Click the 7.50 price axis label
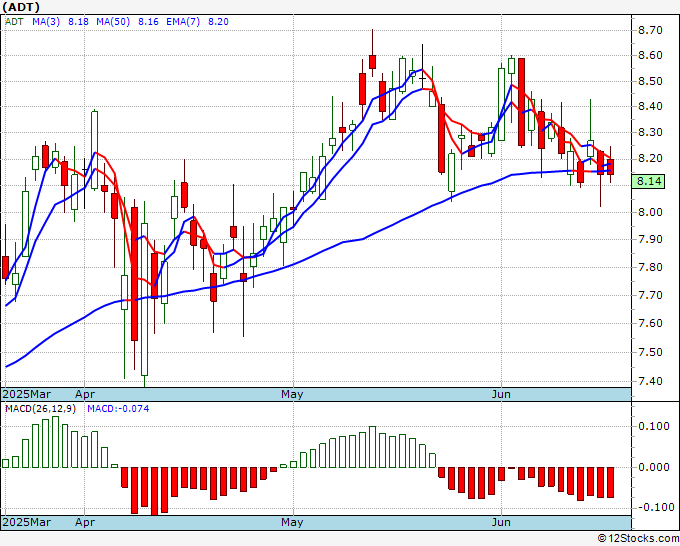Viewport: 680px width, 546px height. [x=650, y=352]
